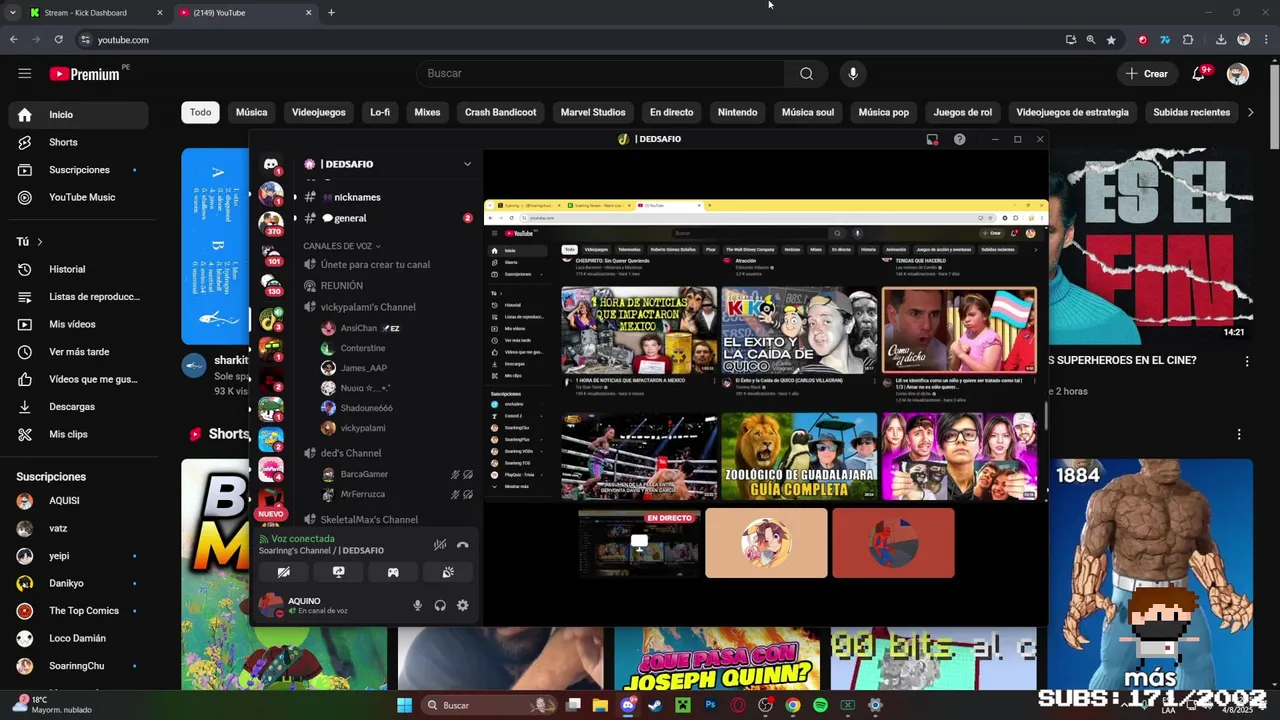Disconnect from the Discord voice call
Viewport: 1280px width, 720px height.
click(462, 545)
